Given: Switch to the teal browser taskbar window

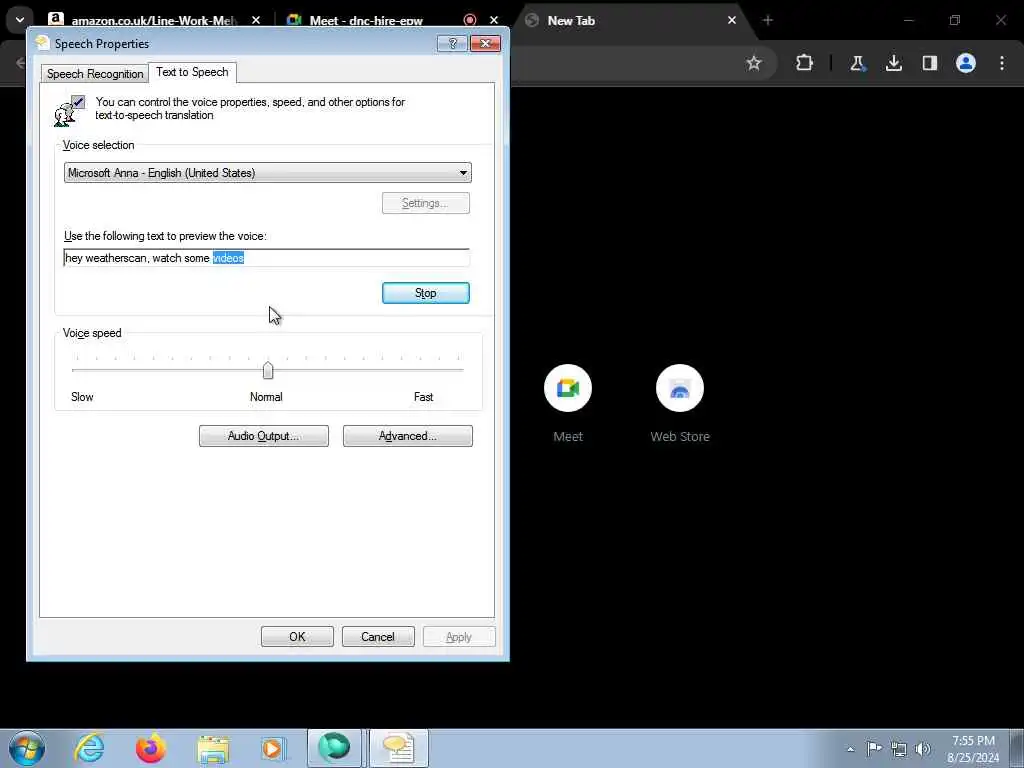Looking at the screenshot, I should (334, 748).
